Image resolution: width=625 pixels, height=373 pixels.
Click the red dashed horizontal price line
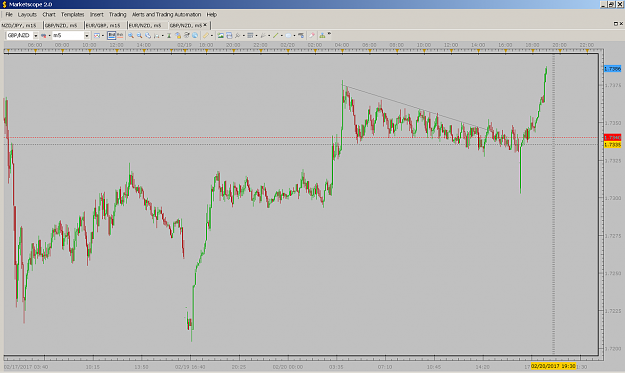point(301,137)
